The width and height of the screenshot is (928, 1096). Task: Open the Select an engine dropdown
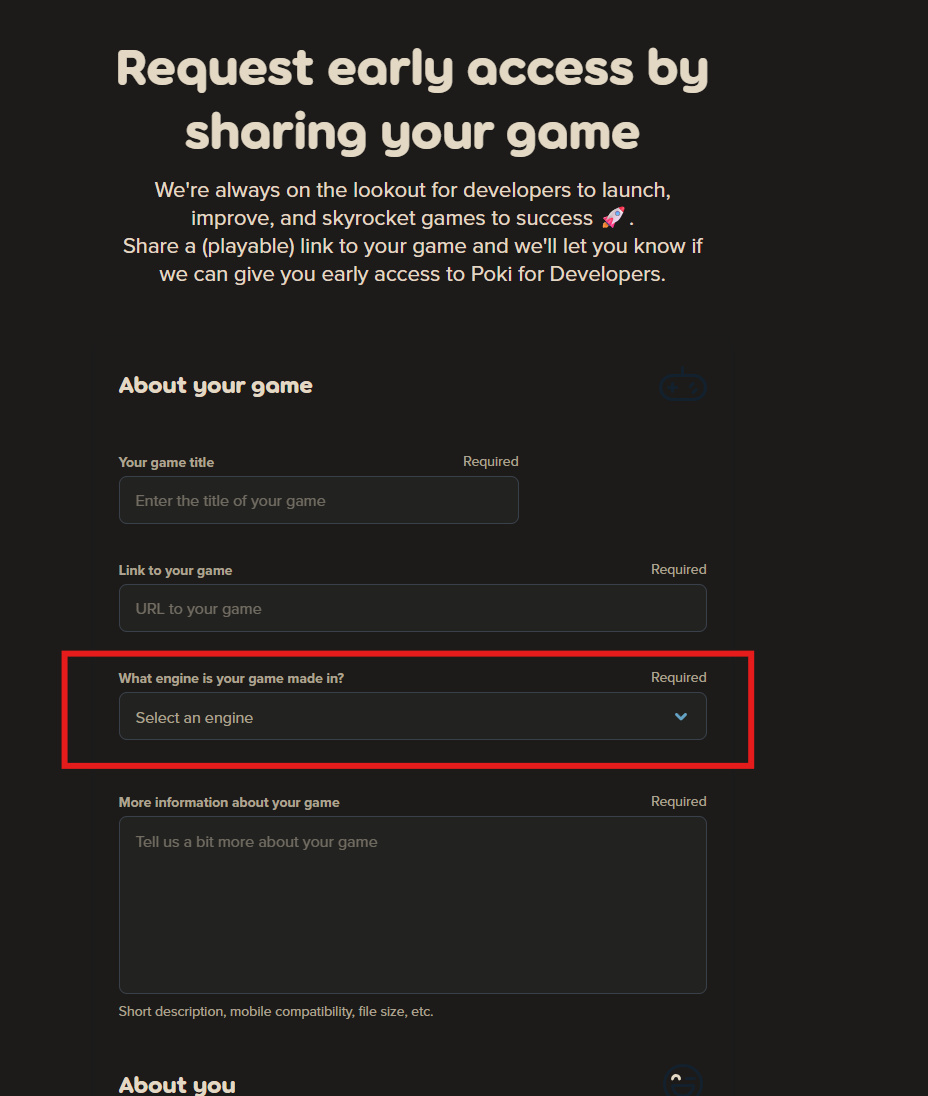click(x=412, y=717)
